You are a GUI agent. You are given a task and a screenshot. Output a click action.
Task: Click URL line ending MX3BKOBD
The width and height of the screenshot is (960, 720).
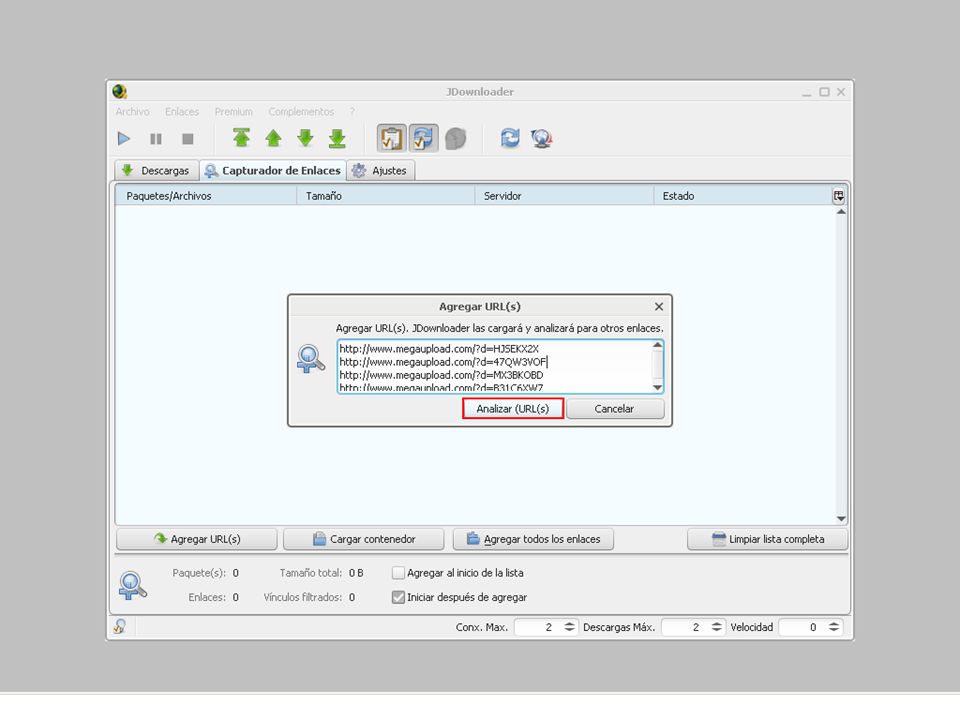(441, 375)
